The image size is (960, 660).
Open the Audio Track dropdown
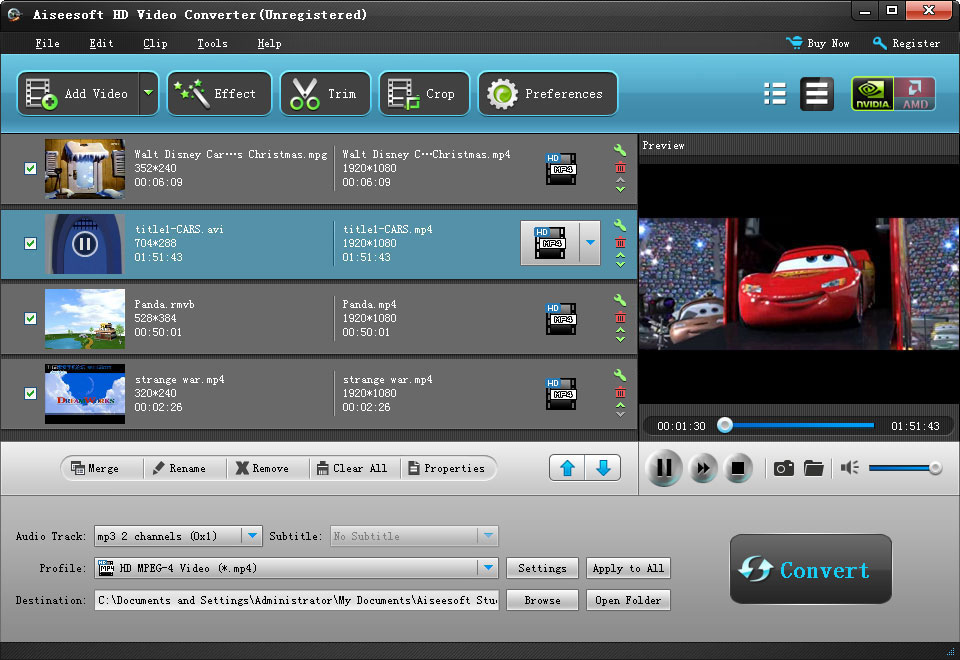pos(254,536)
